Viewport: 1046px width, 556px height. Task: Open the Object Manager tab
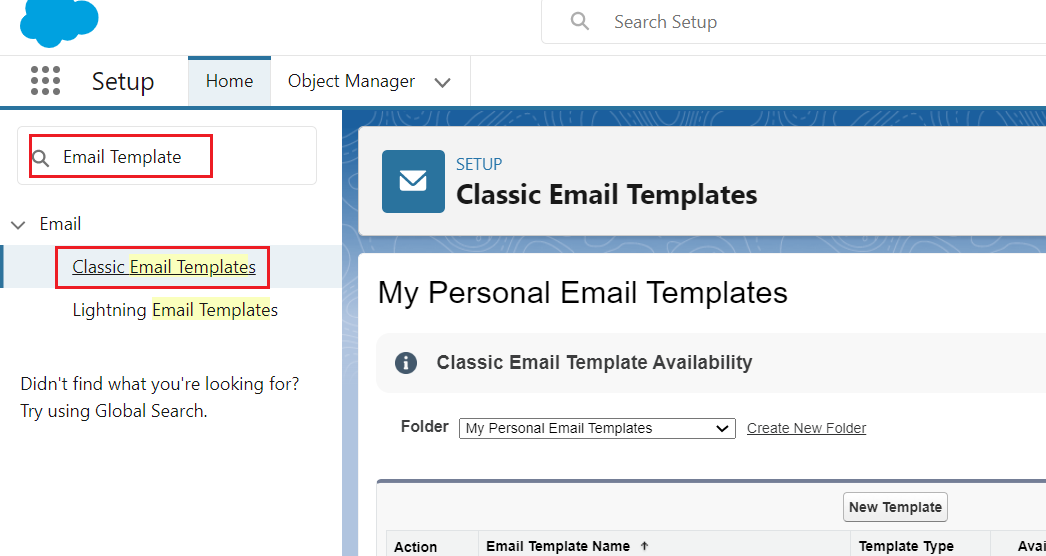(352, 81)
